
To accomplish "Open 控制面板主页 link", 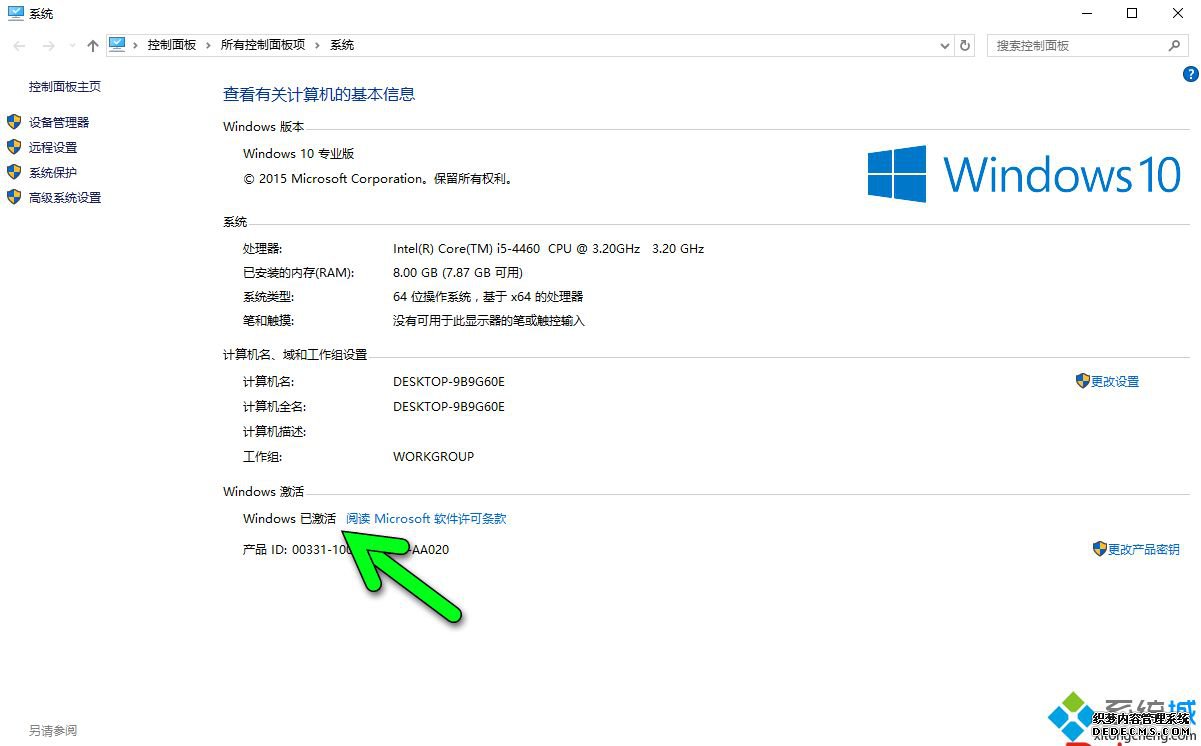I will coord(65,87).
